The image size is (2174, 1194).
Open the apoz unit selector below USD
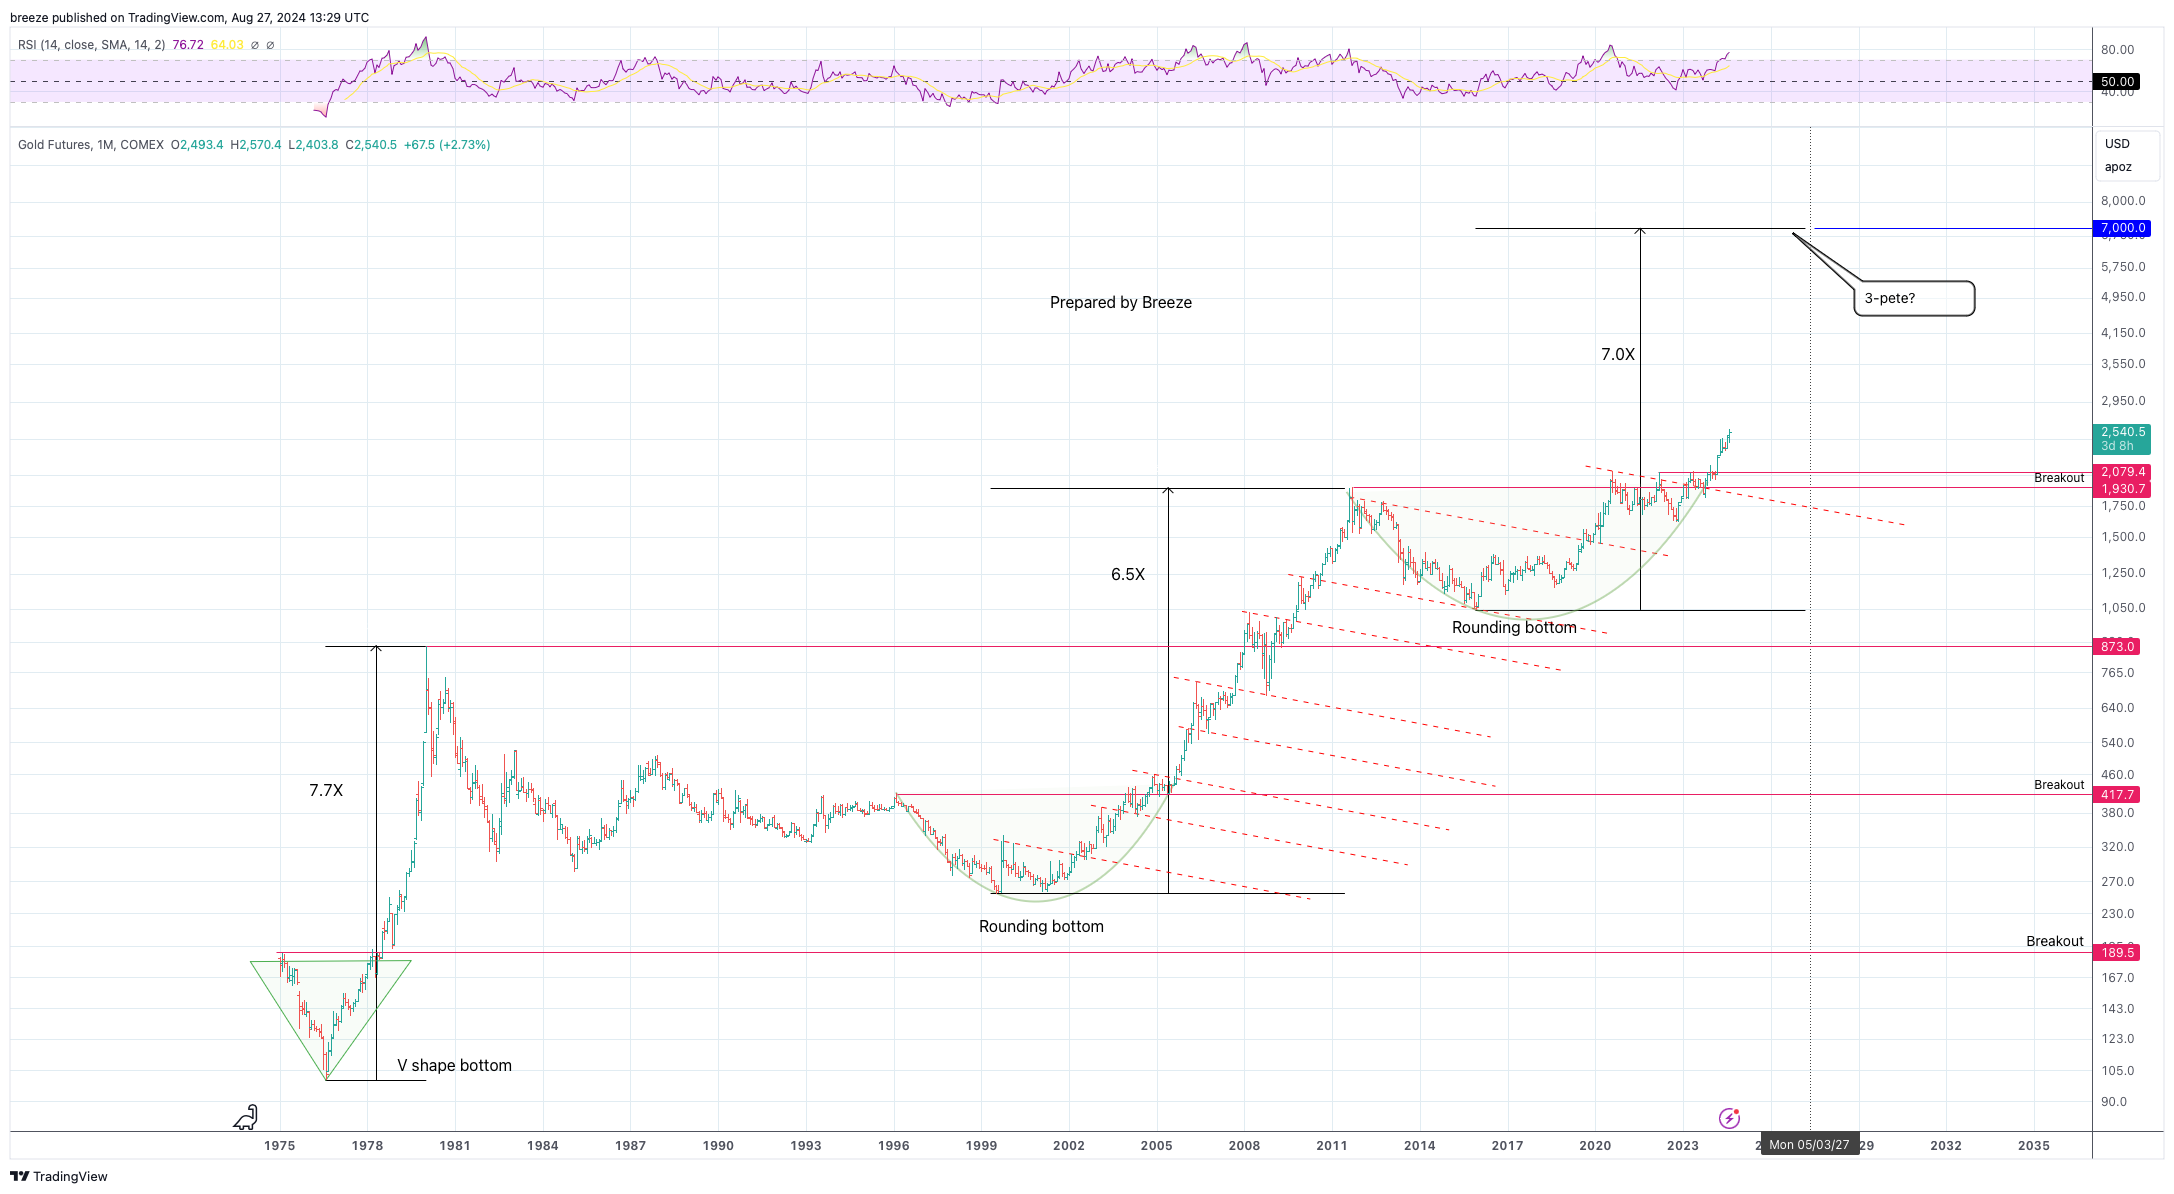tap(2117, 167)
